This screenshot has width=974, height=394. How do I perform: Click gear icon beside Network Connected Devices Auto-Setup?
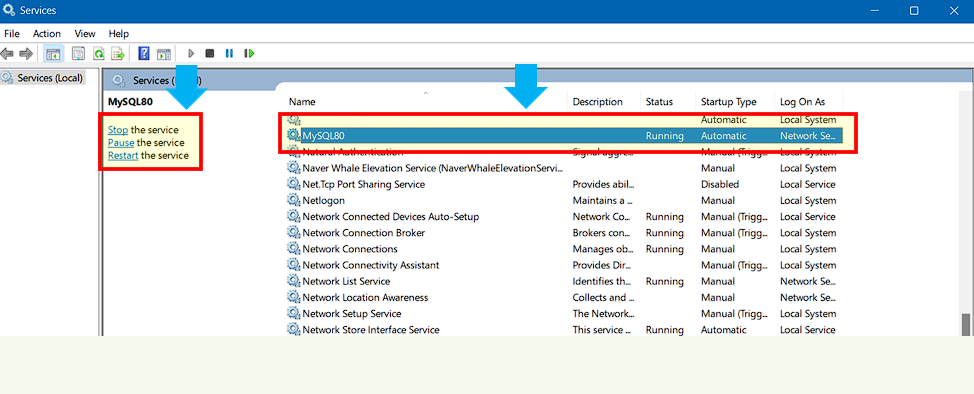point(293,216)
